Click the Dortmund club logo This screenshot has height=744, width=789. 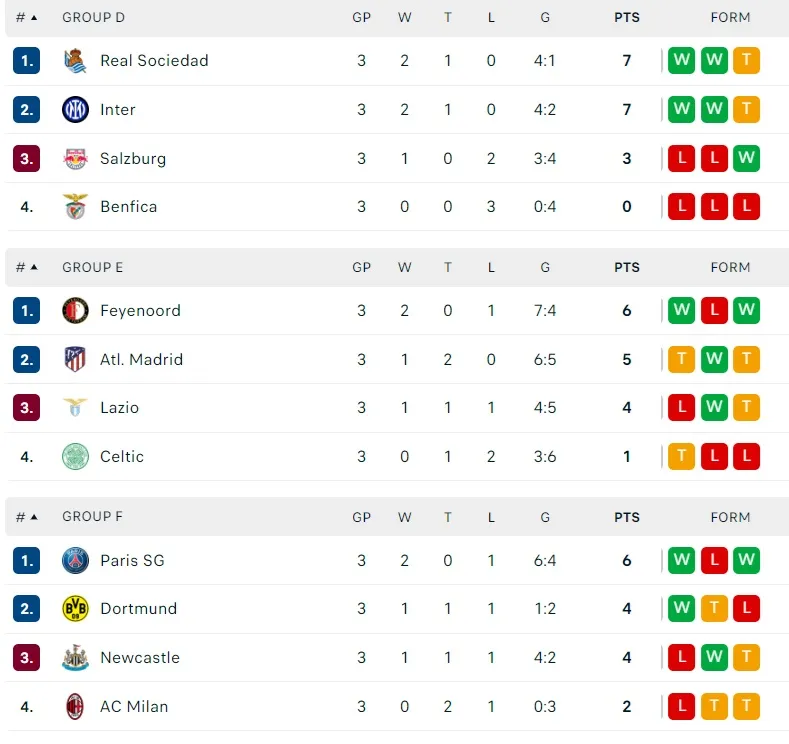pos(75,609)
